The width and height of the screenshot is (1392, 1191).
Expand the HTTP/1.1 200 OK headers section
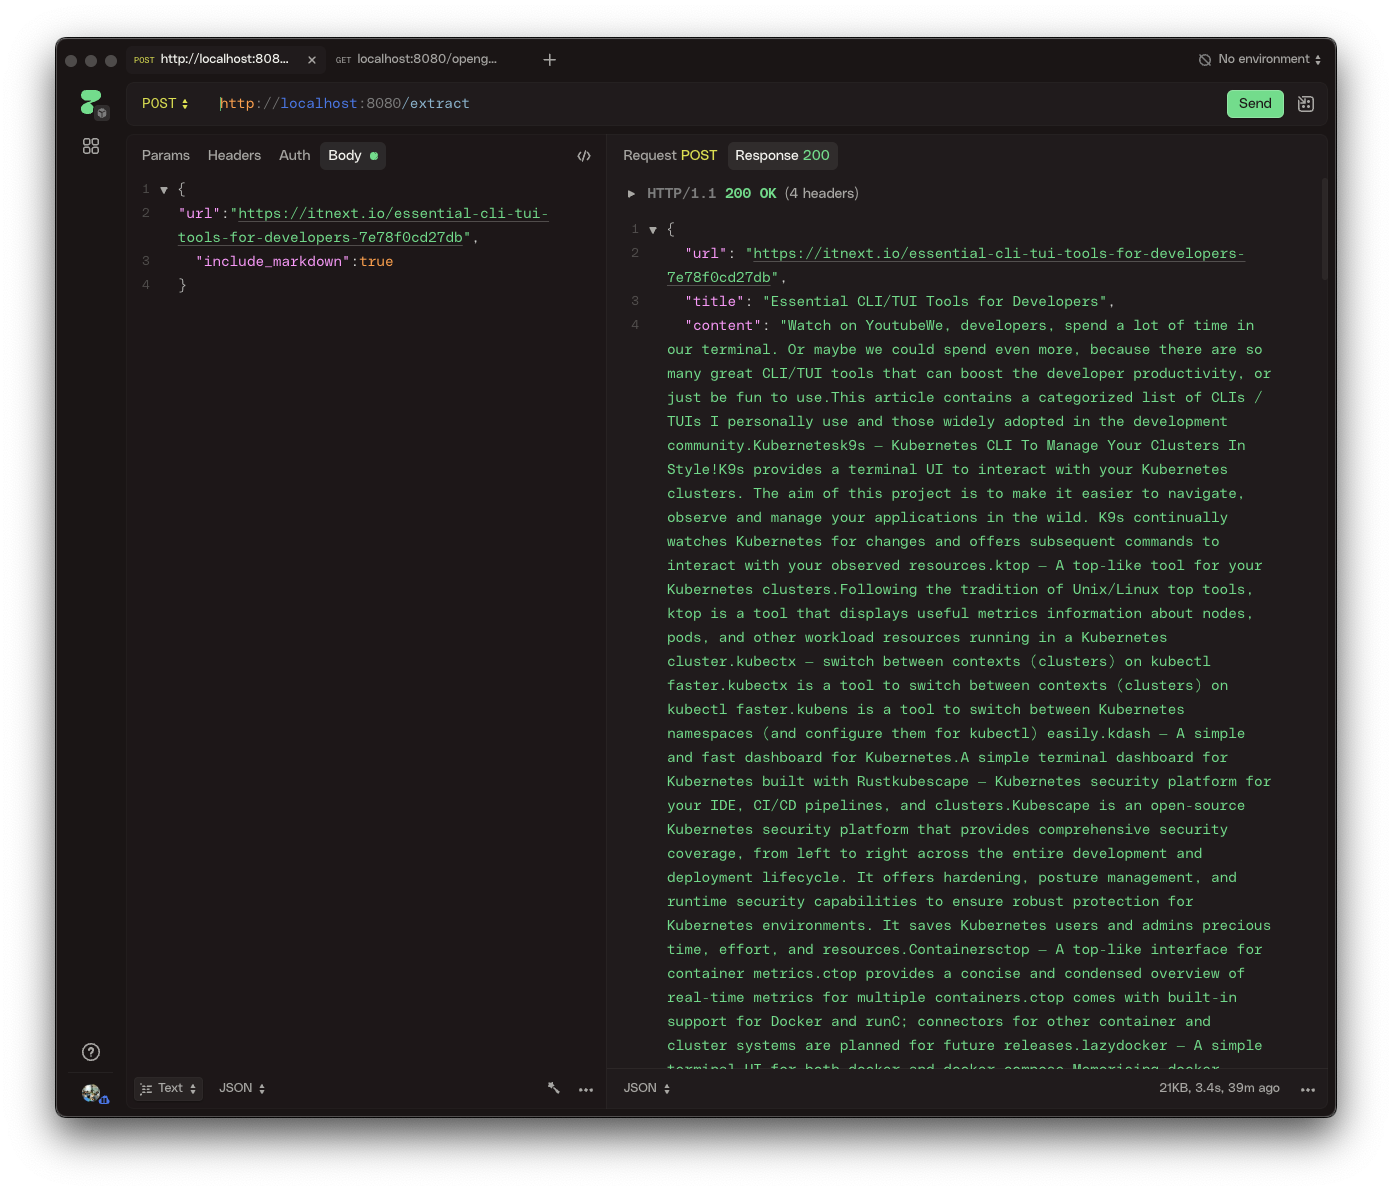pos(631,194)
